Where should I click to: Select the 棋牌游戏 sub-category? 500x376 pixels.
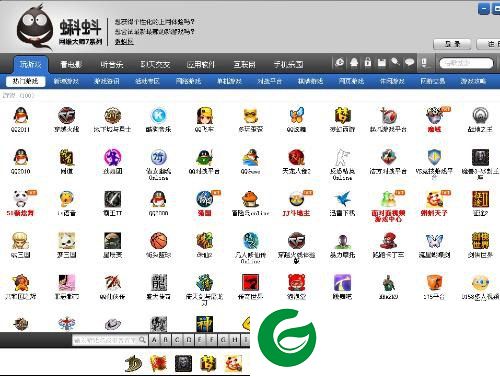click(x=310, y=81)
